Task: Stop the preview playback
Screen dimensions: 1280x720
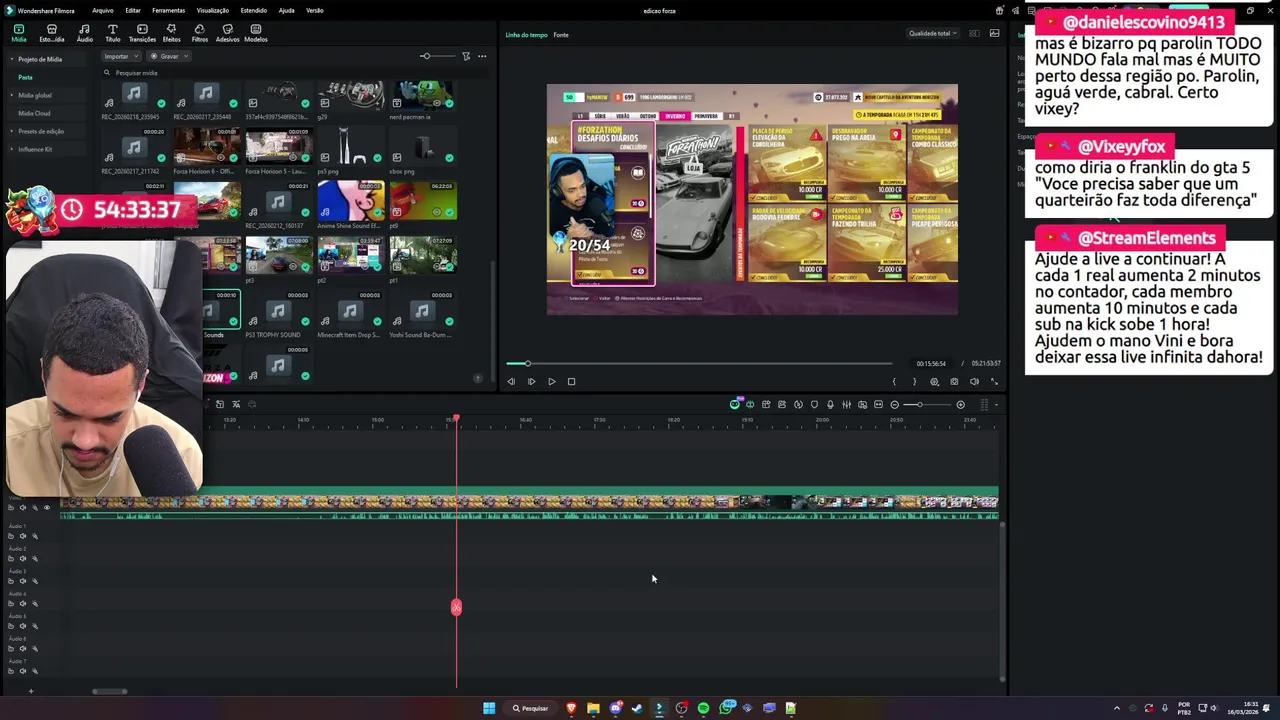Action: [571, 381]
